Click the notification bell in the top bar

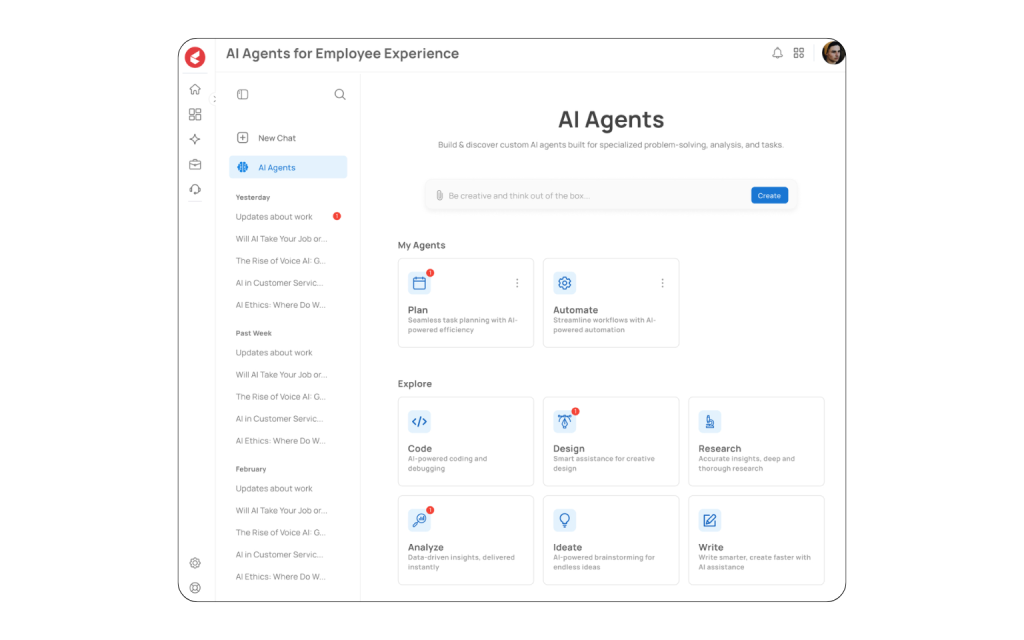[x=777, y=53]
